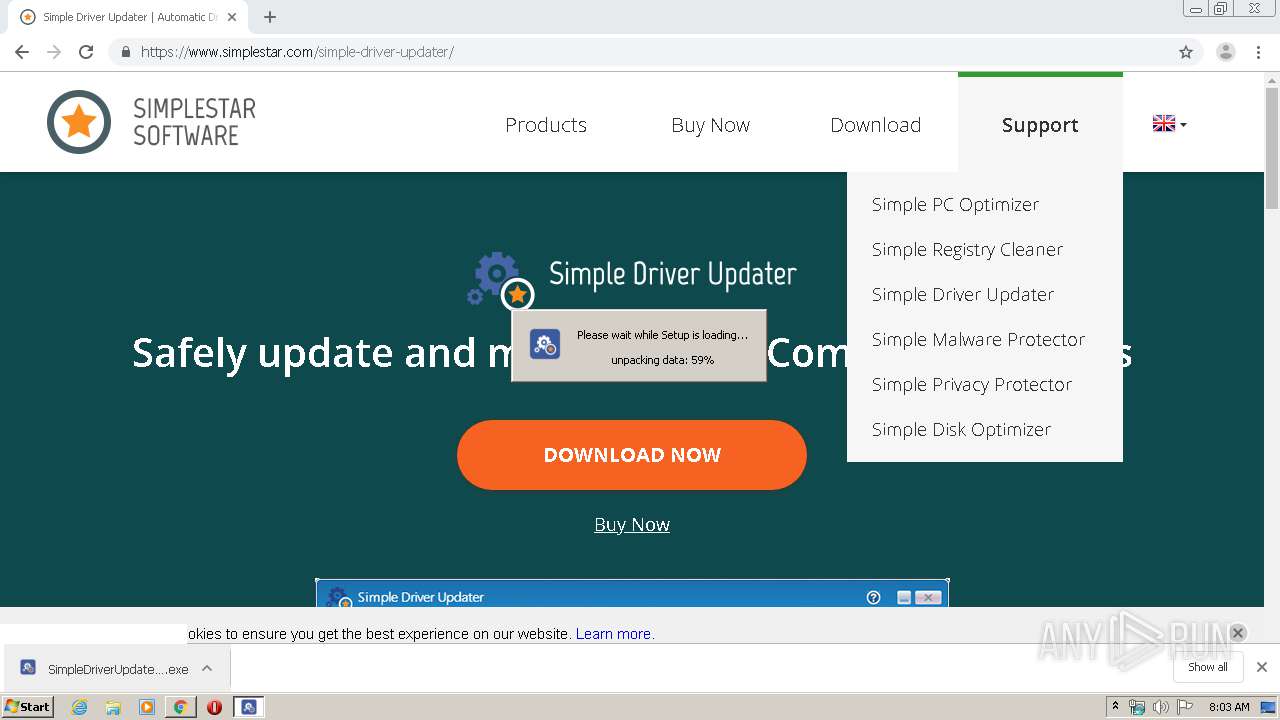Open a new tab with plus icon
1280x720 pixels.
(x=270, y=17)
